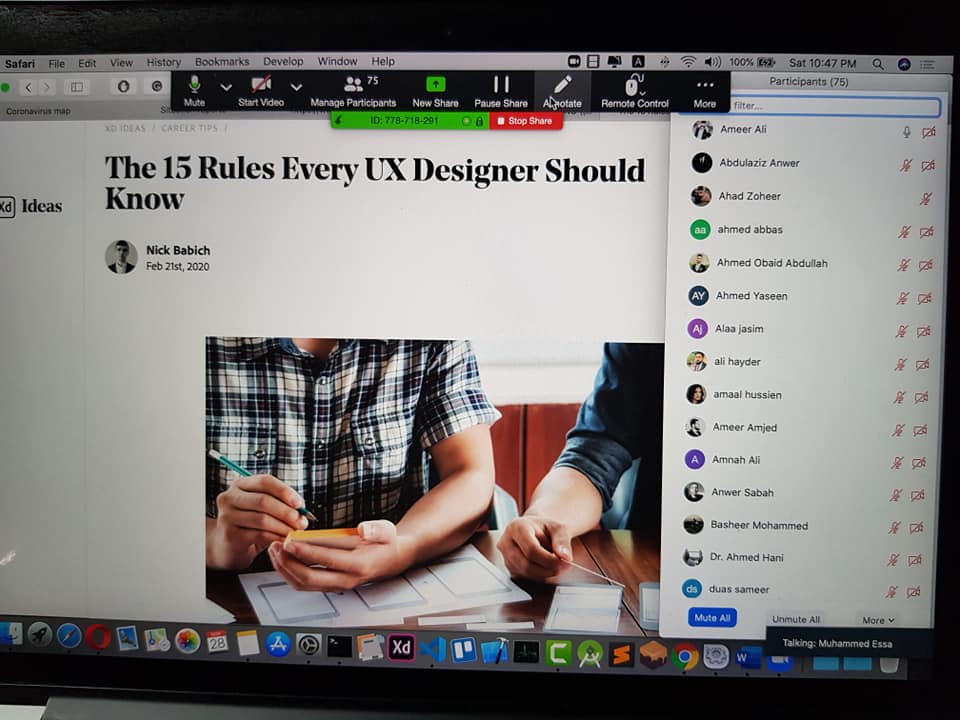Select participant Anwer Sabah
The width and height of the screenshot is (960, 720).
pos(743,492)
